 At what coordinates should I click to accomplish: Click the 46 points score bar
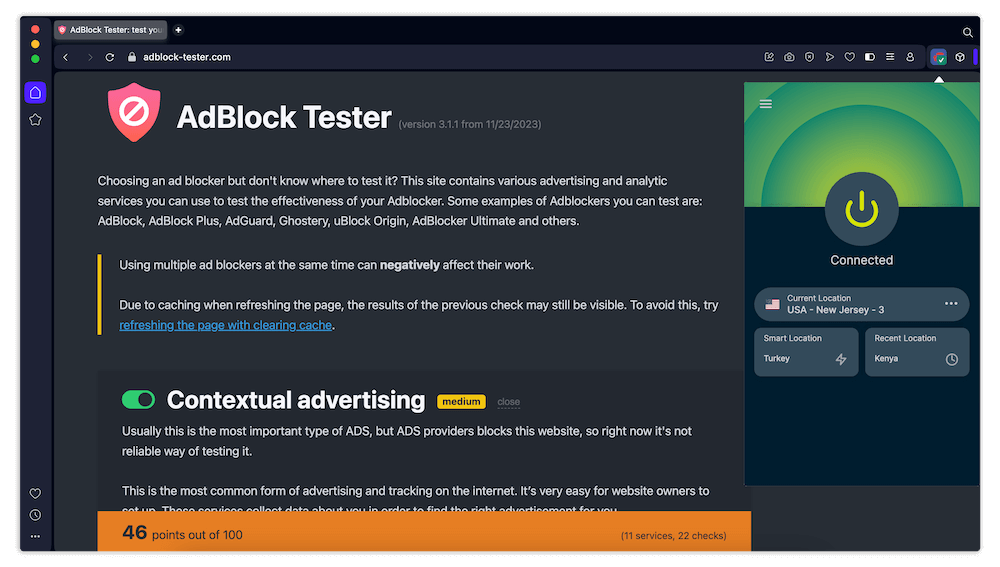click(x=424, y=531)
